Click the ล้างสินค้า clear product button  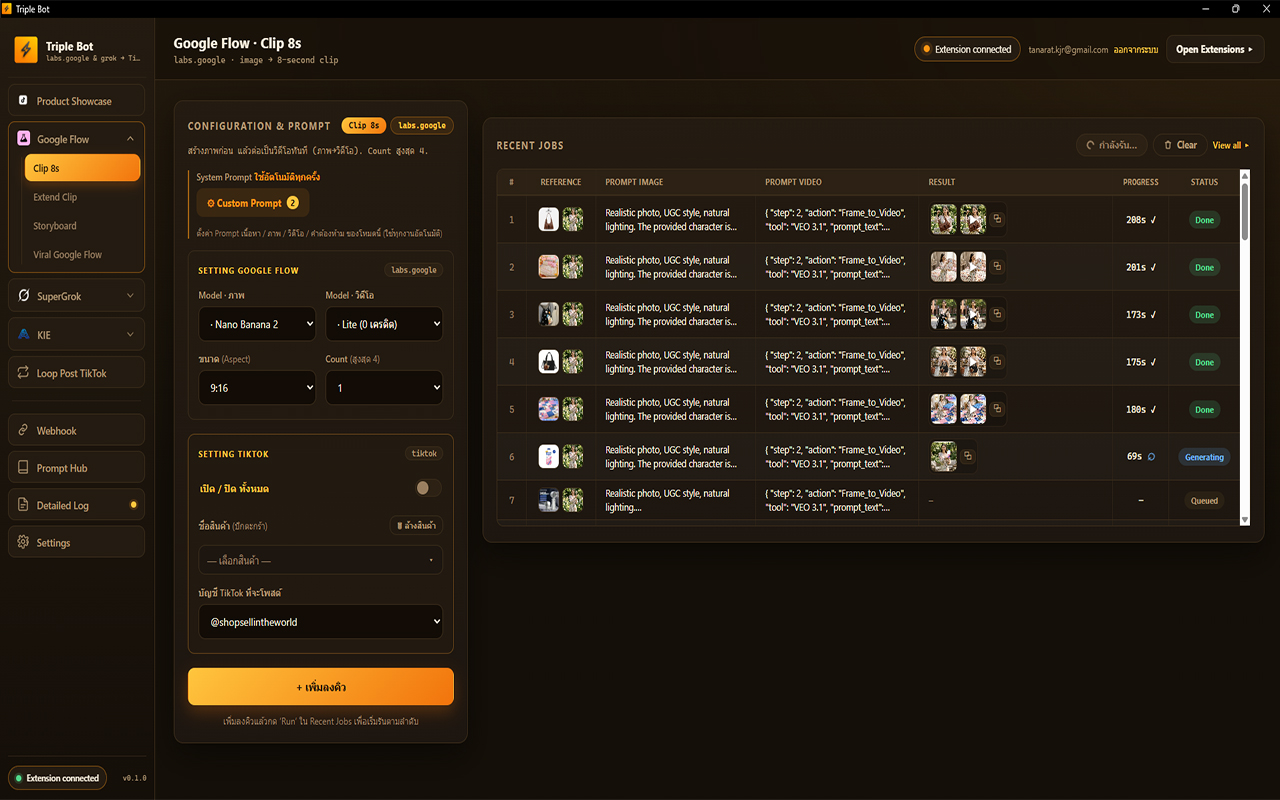tap(416, 525)
